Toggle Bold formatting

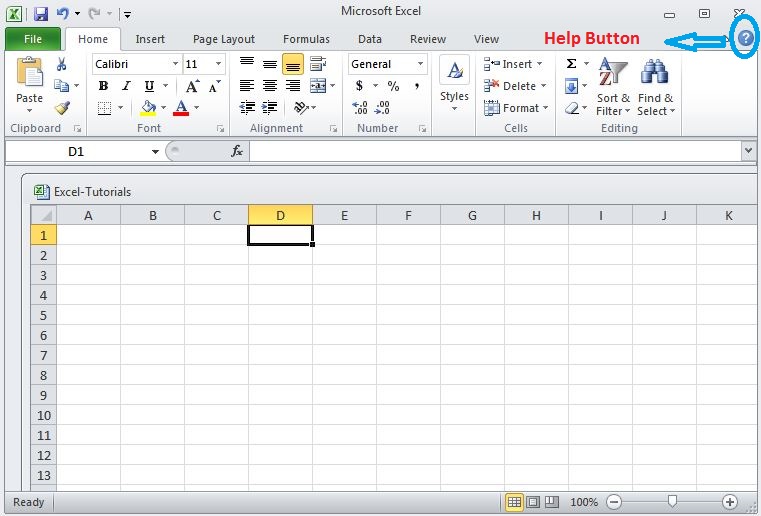tap(103, 86)
